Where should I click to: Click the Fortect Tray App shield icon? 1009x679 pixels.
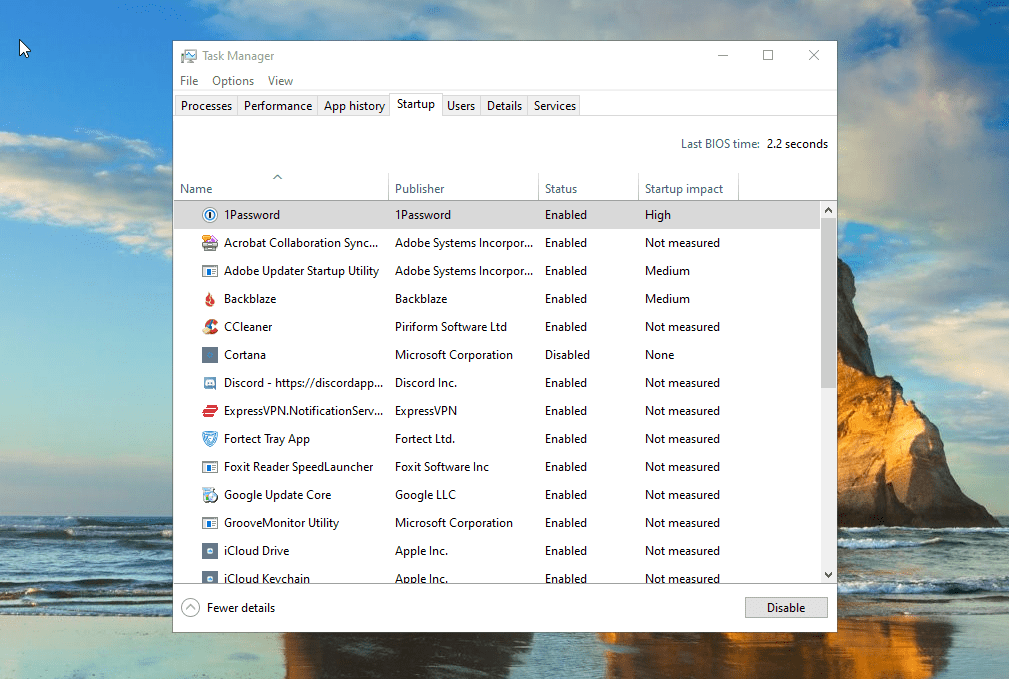210,439
